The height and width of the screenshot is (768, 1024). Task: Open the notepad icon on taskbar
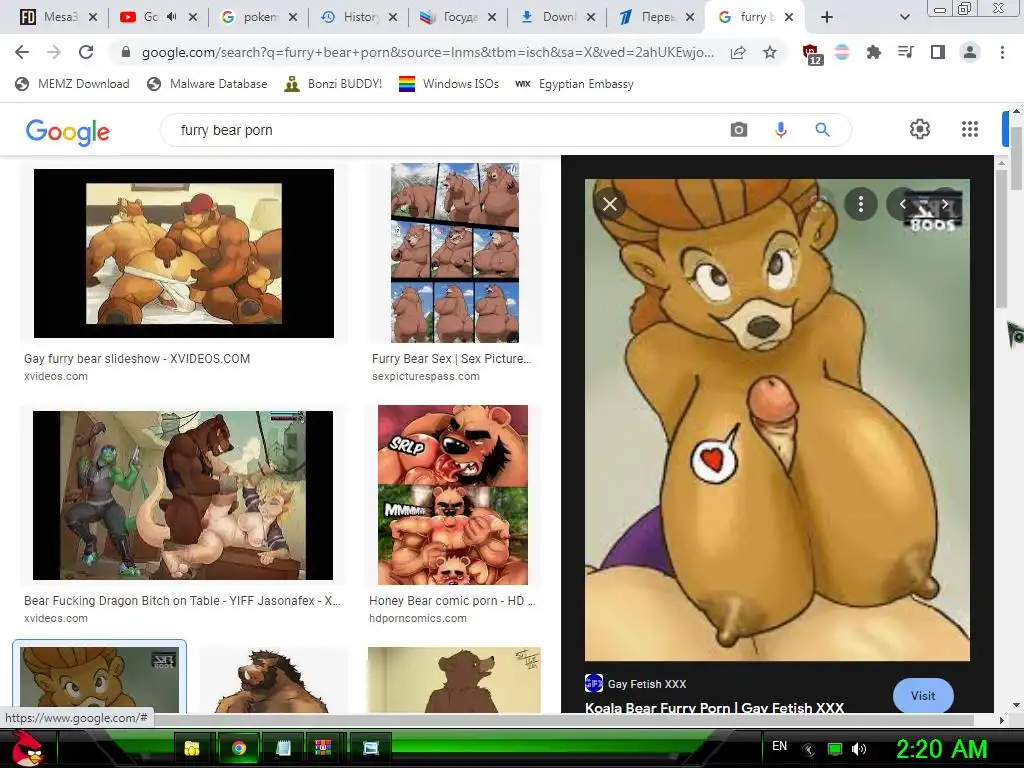point(283,748)
